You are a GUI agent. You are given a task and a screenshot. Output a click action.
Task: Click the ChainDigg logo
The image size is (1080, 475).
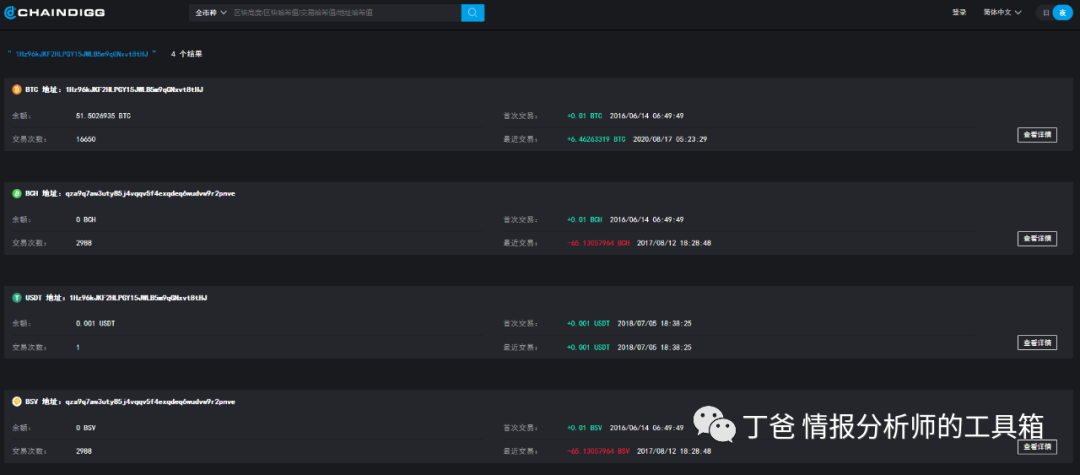click(x=55, y=12)
